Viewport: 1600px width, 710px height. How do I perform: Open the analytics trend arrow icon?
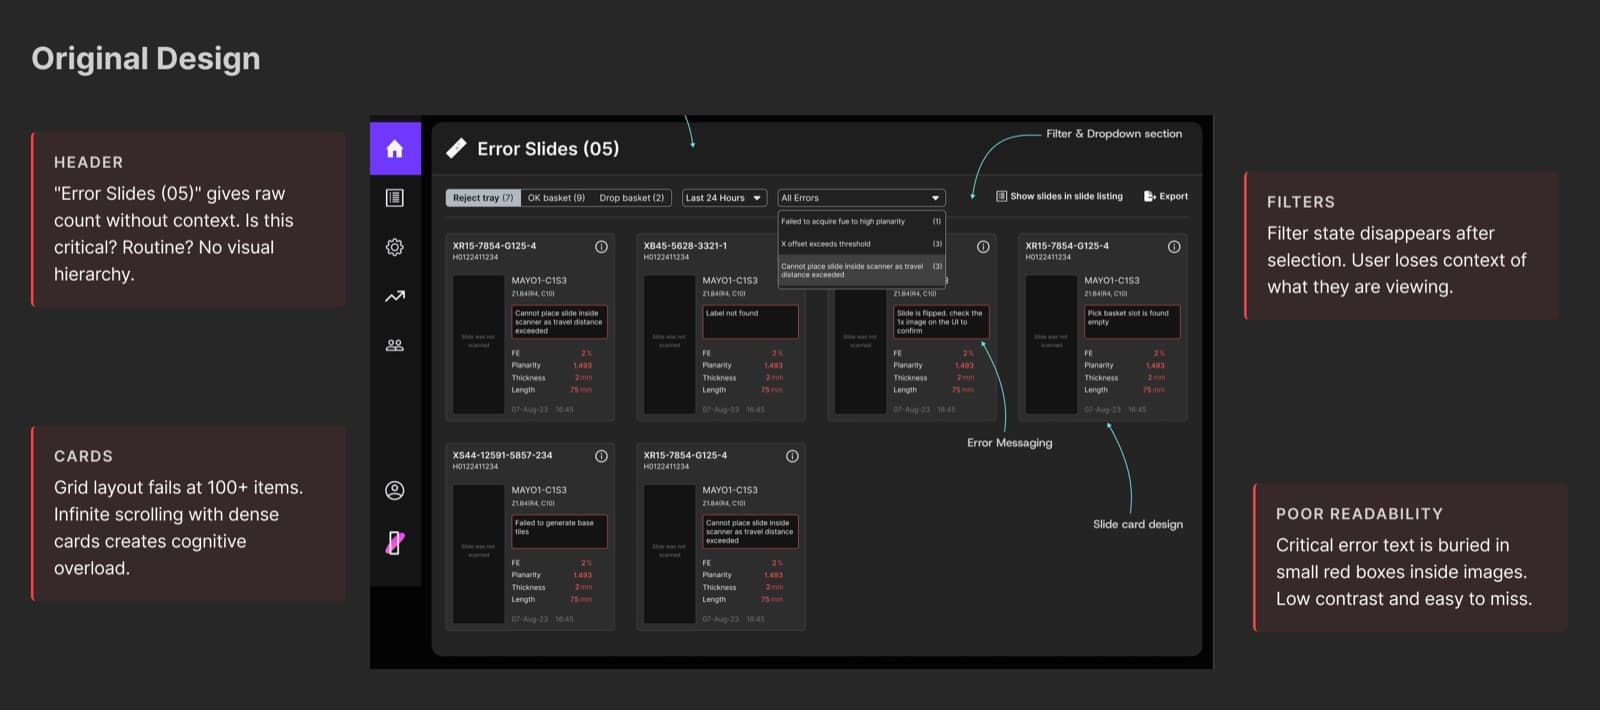[395, 296]
